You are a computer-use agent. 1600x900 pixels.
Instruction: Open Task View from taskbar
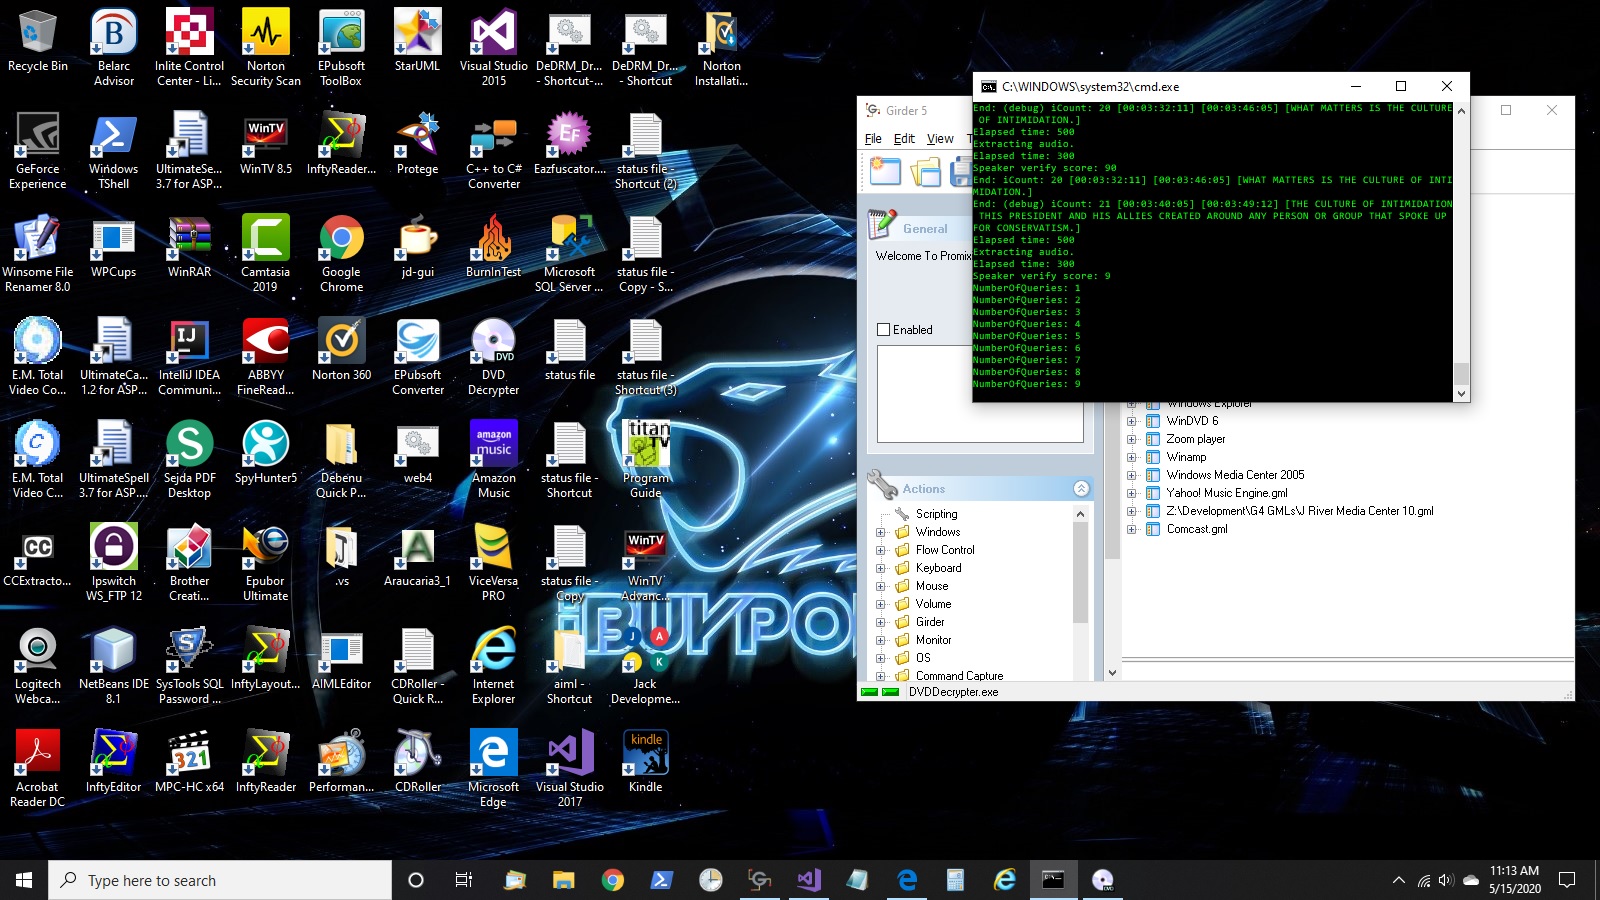click(464, 880)
